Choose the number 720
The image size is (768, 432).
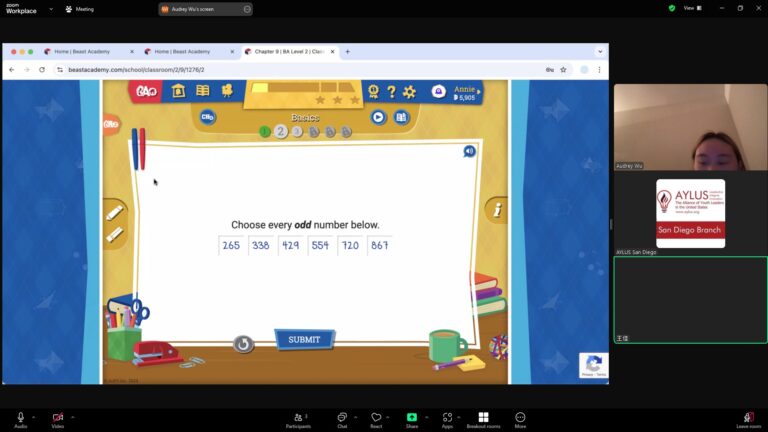pyautogui.click(x=350, y=245)
